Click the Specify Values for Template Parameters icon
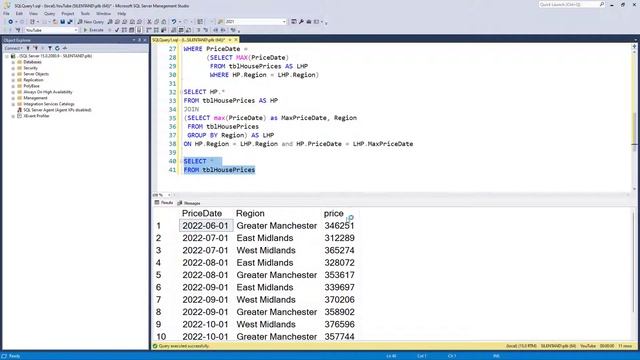The height and width of the screenshot is (360, 640). pos(233,30)
